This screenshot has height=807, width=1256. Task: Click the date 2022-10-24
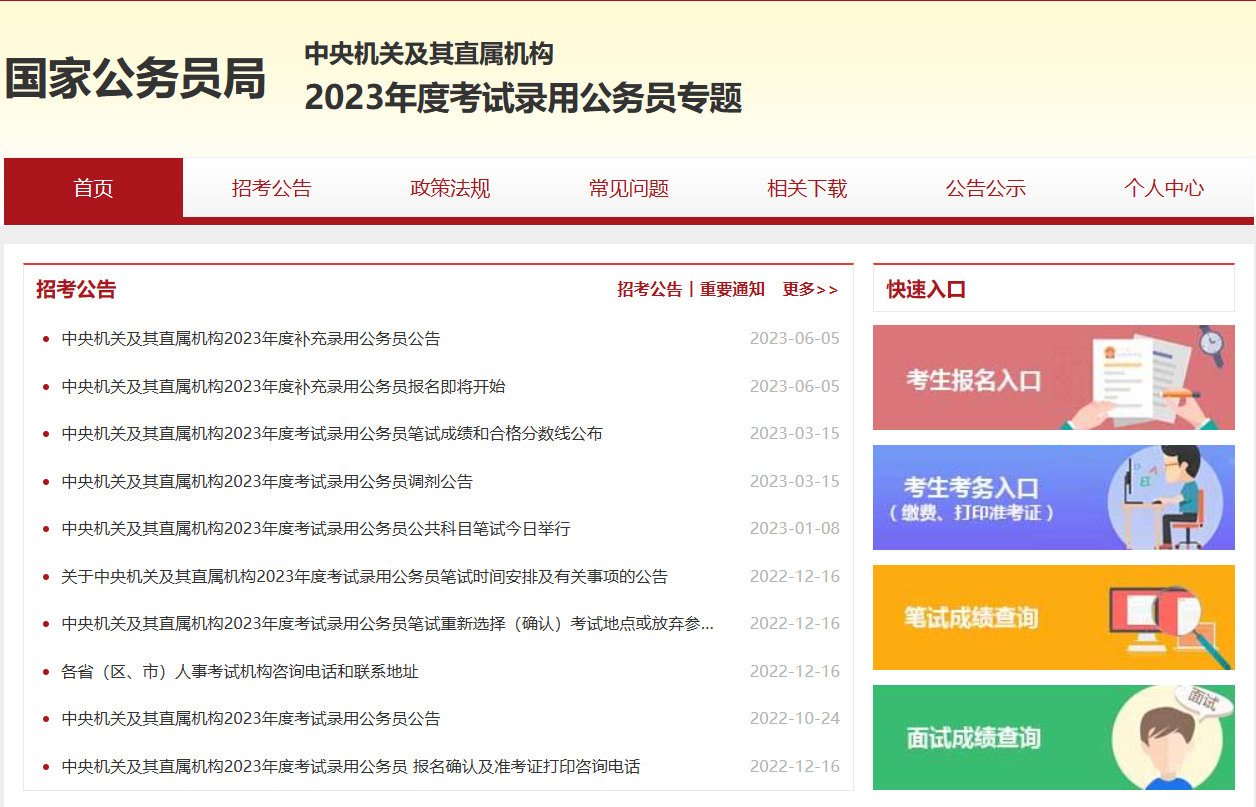[x=795, y=718]
